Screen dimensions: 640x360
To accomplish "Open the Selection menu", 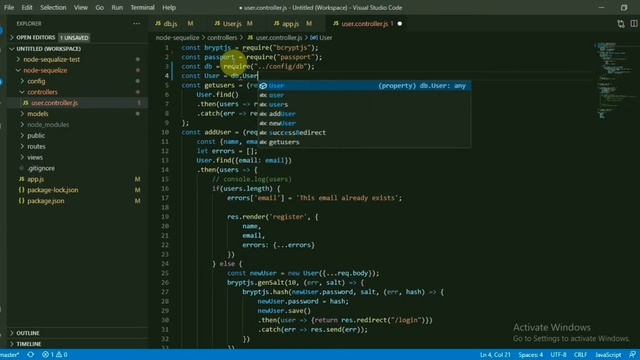I will pyautogui.click(x=53, y=7).
